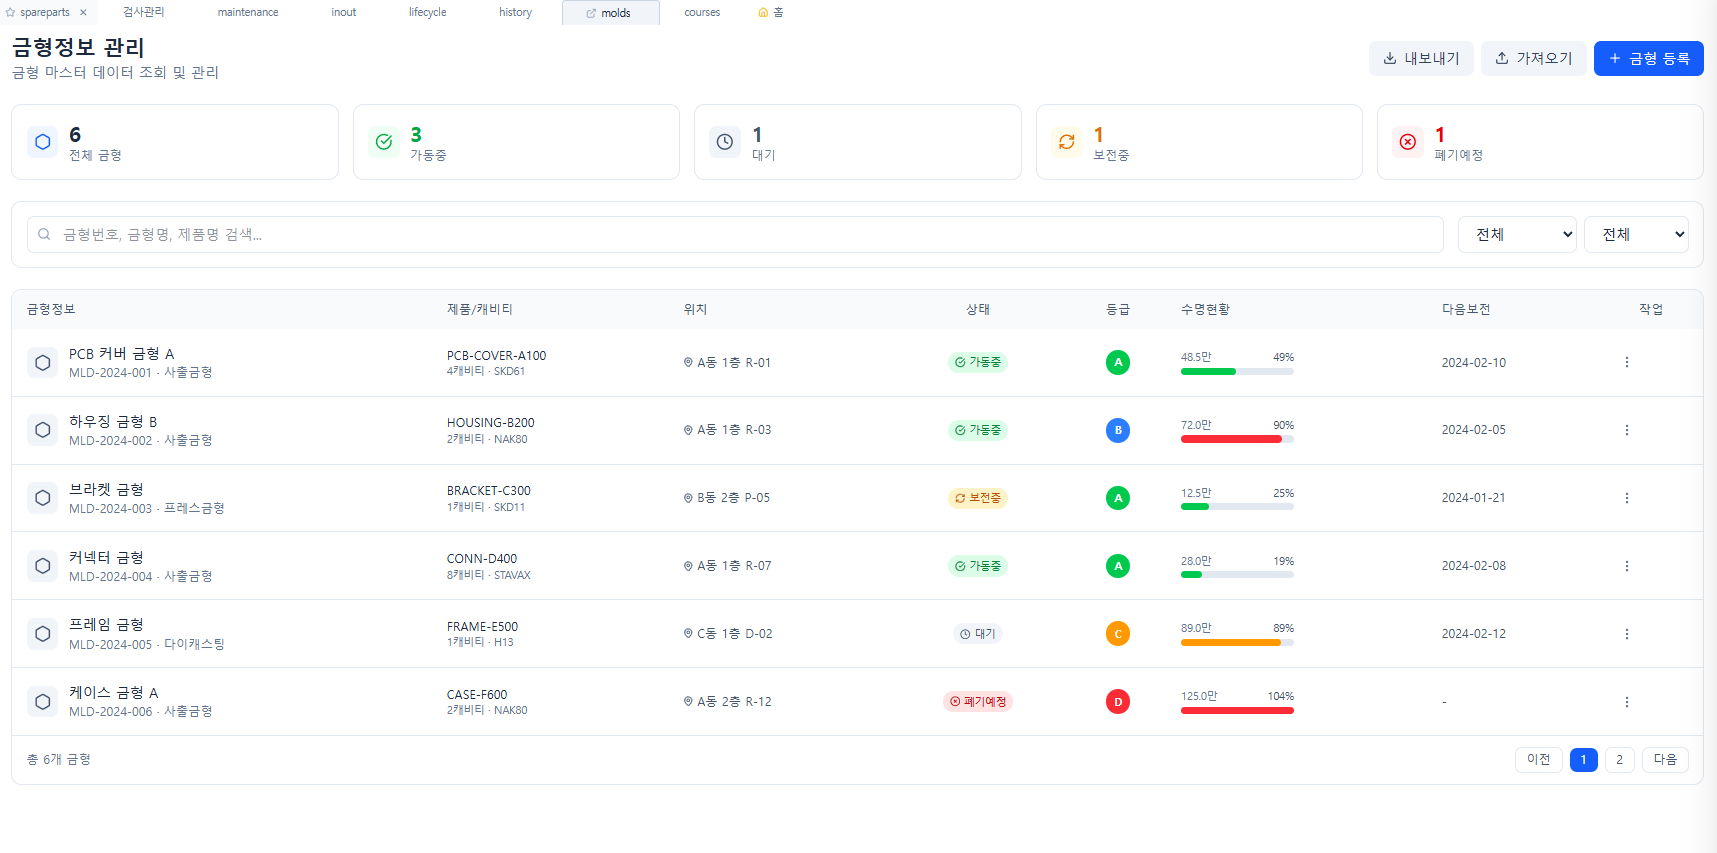Click the 보전중 refresh card icon

pyautogui.click(x=1067, y=142)
